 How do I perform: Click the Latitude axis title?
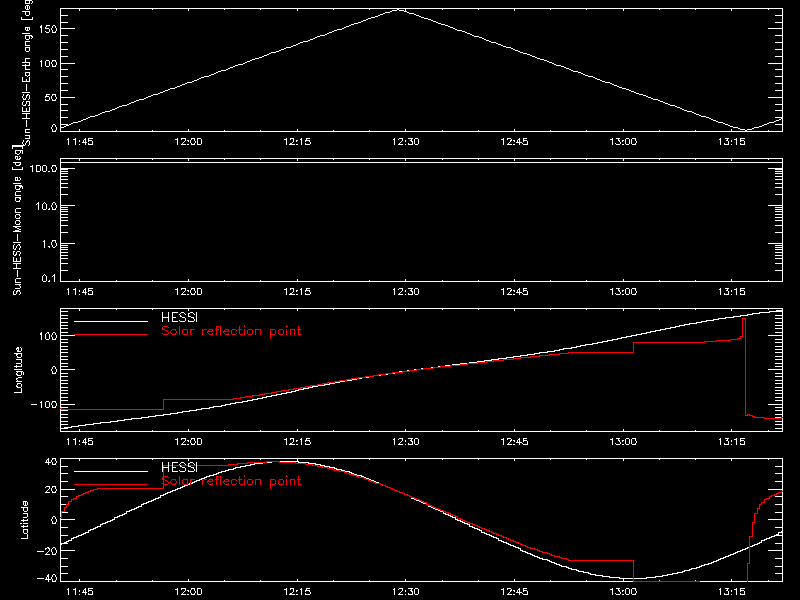tap(24, 520)
